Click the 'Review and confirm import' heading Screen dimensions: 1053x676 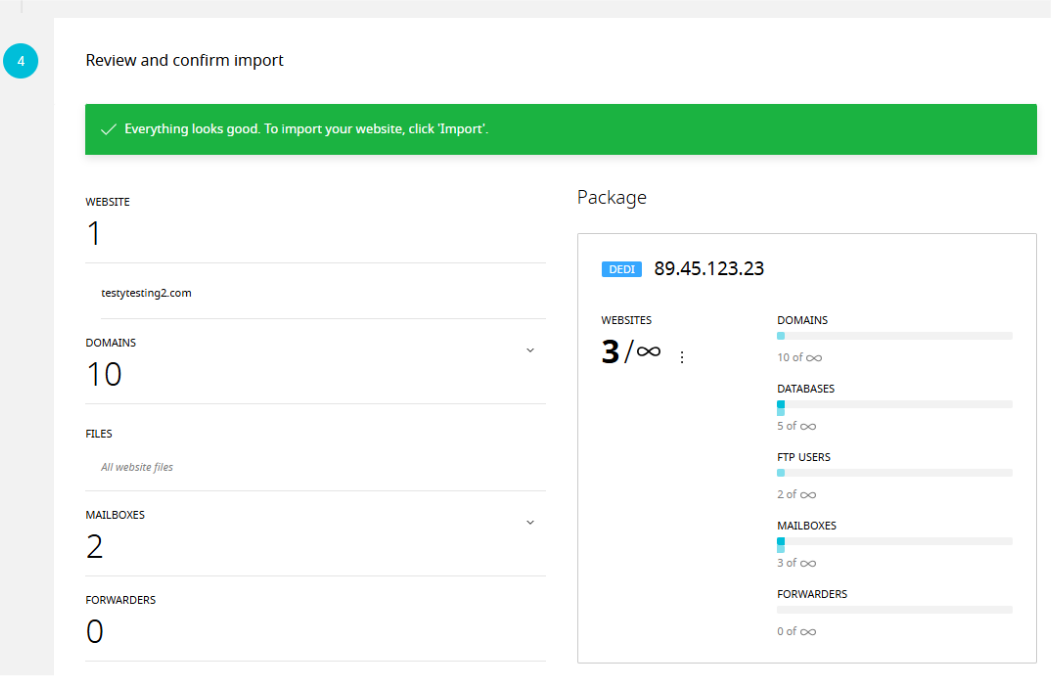pyautogui.click(x=185, y=60)
